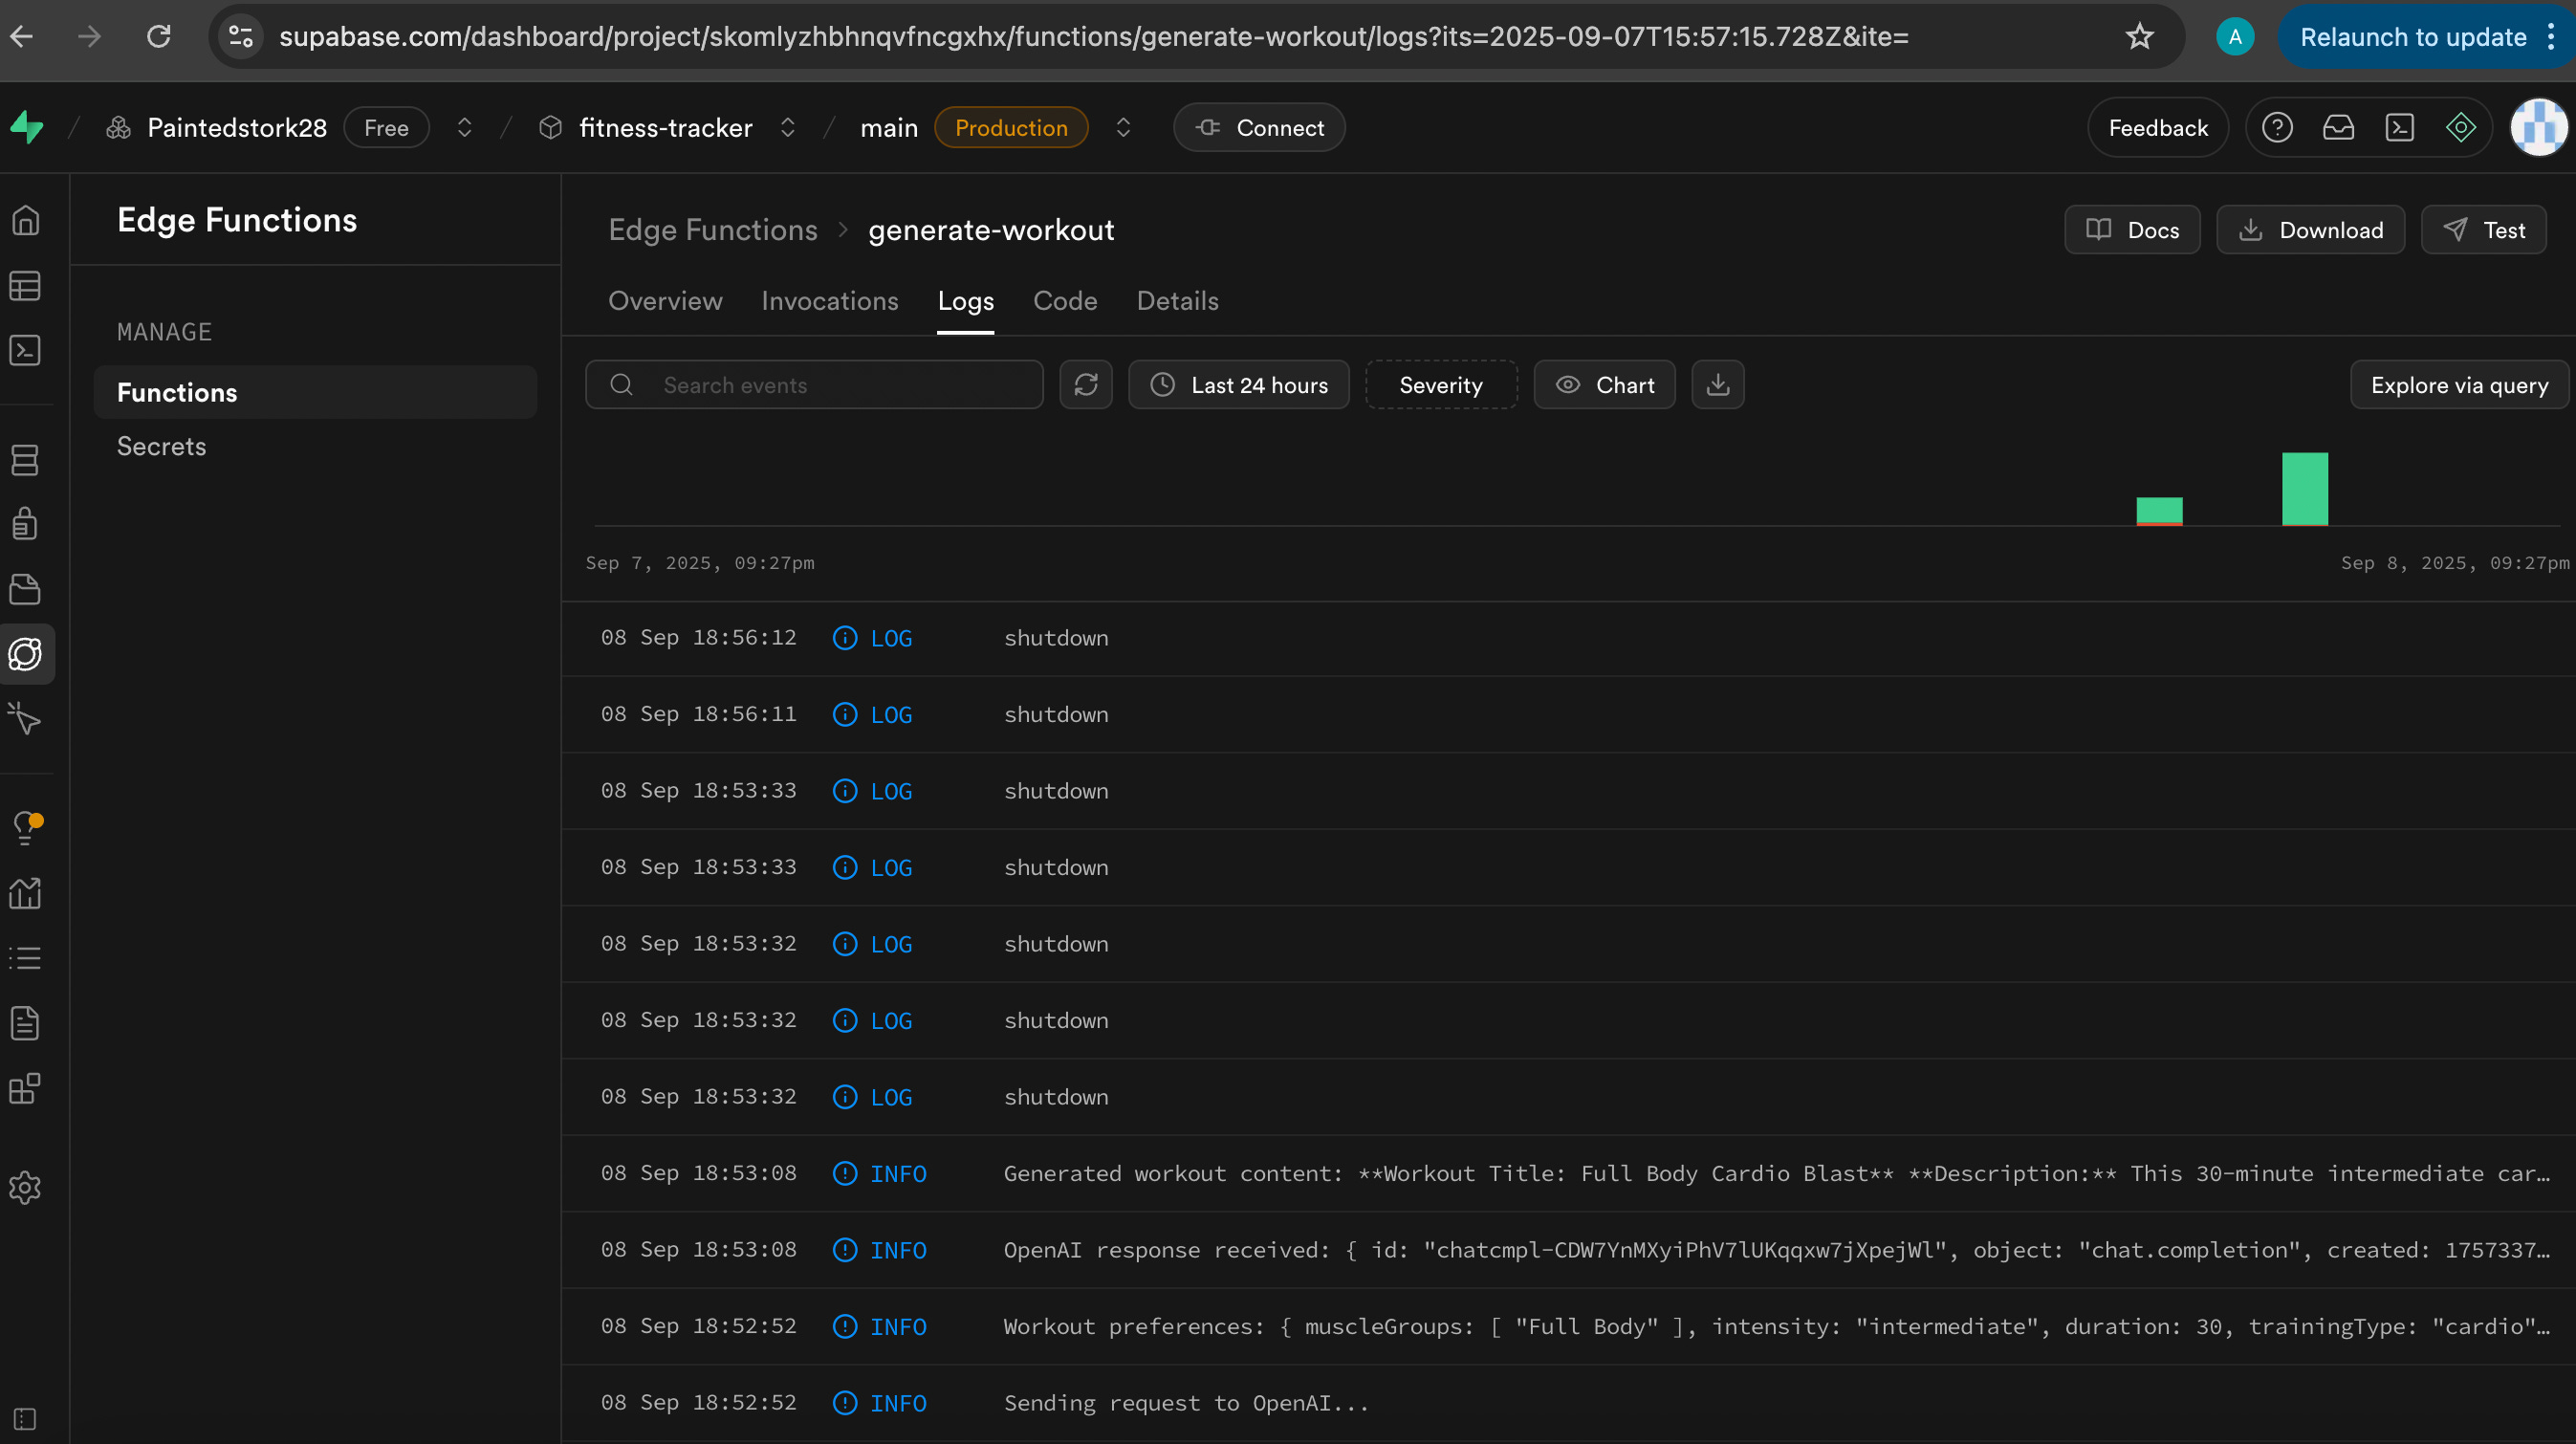Expand fitness-tracker project switcher chevrons
The width and height of the screenshot is (2576, 1444).
pyautogui.click(x=788, y=127)
